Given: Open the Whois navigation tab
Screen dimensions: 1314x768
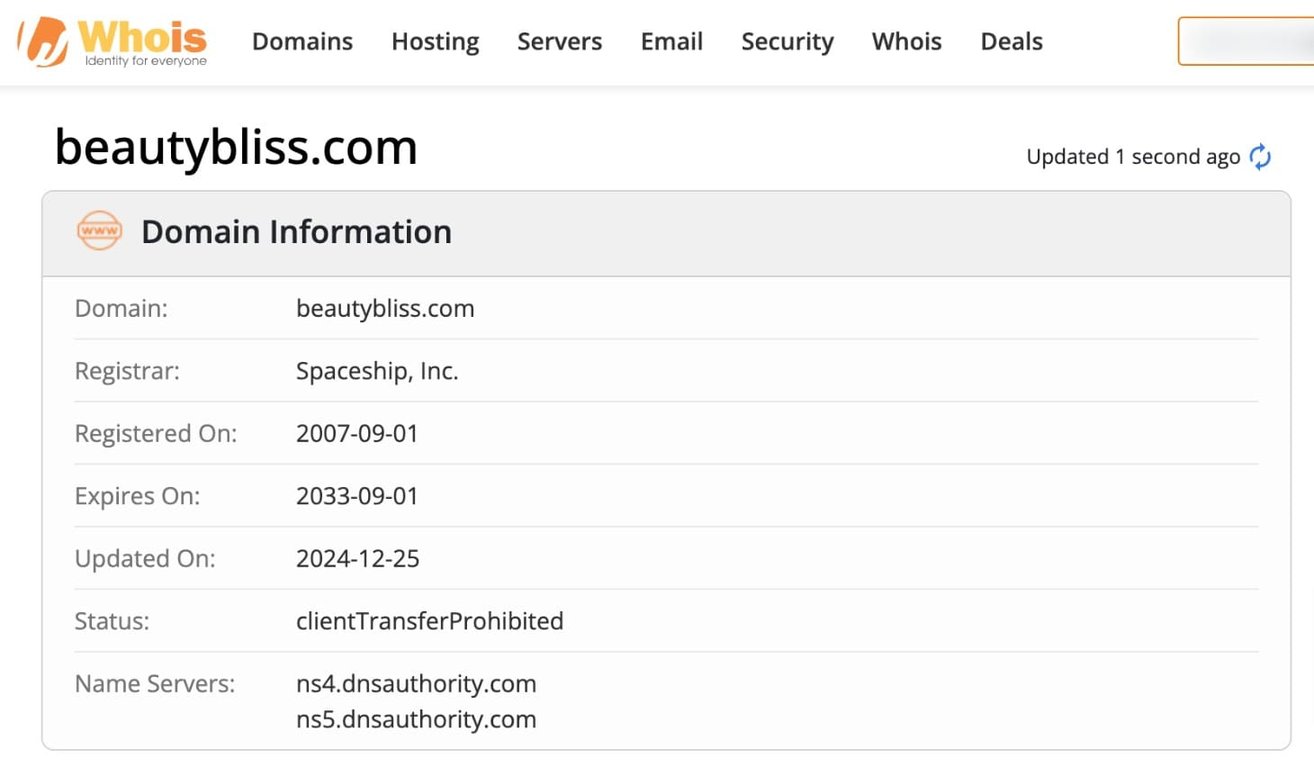Looking at the screenshot, I should pyautogui.click(x=906, y=41).
